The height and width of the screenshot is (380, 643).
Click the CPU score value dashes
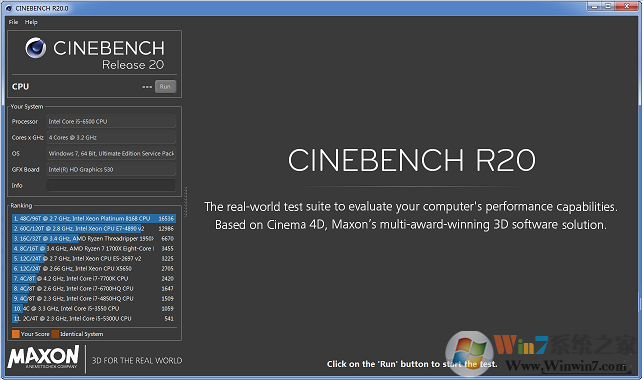pos(147,87)
